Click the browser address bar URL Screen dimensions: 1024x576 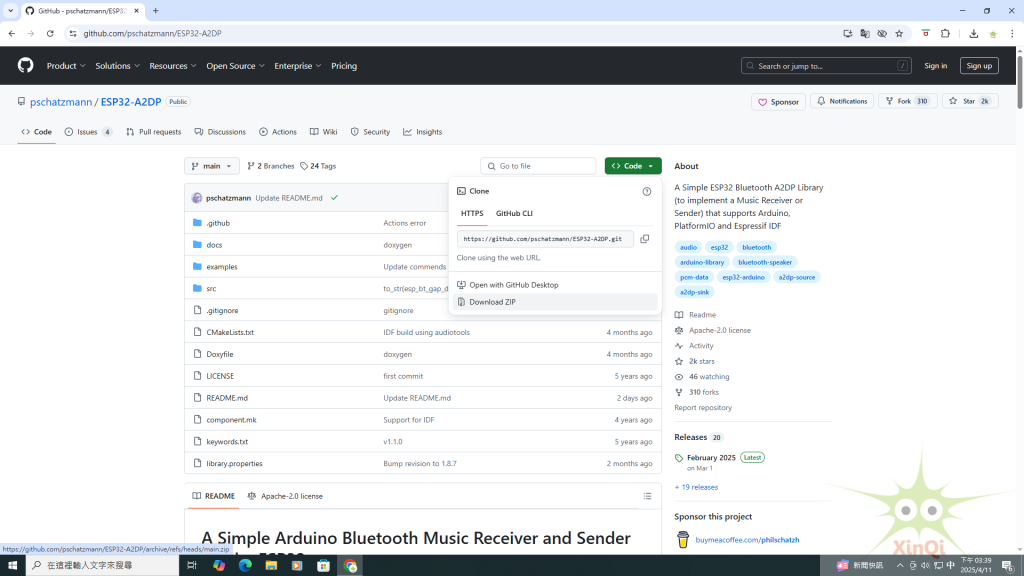[x=152, y=33]
